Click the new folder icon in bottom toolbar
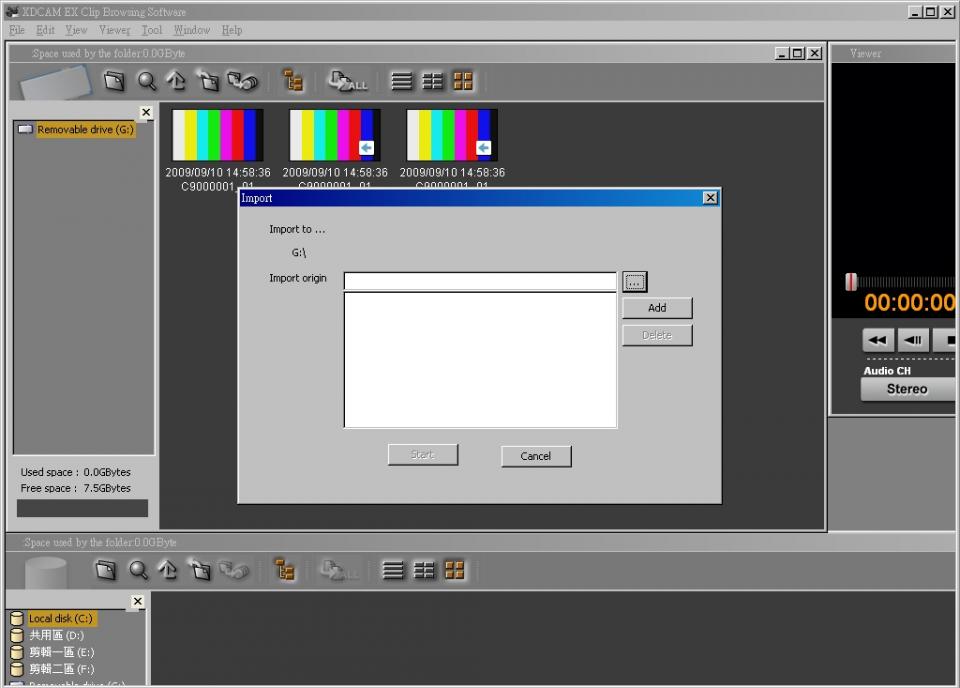The width and height of the screenshot is (960, 688). (x=200, y=570)
